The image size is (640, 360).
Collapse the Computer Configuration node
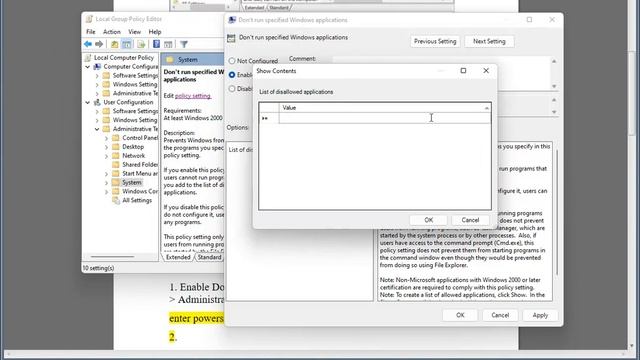point(88,67)
